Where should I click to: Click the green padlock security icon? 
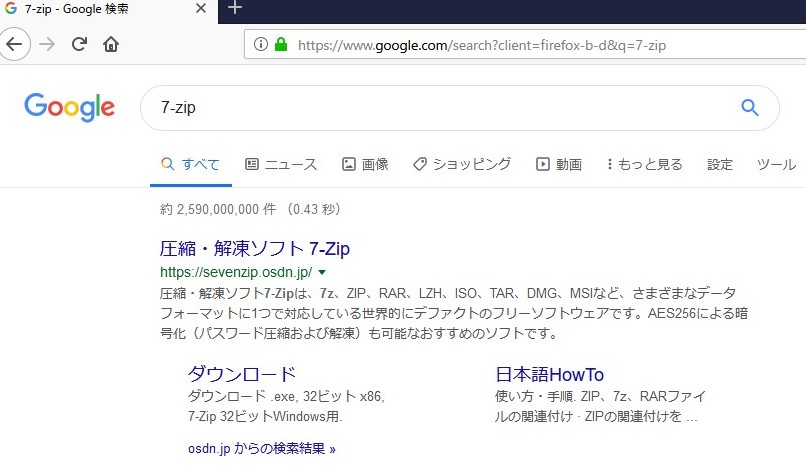281,44
